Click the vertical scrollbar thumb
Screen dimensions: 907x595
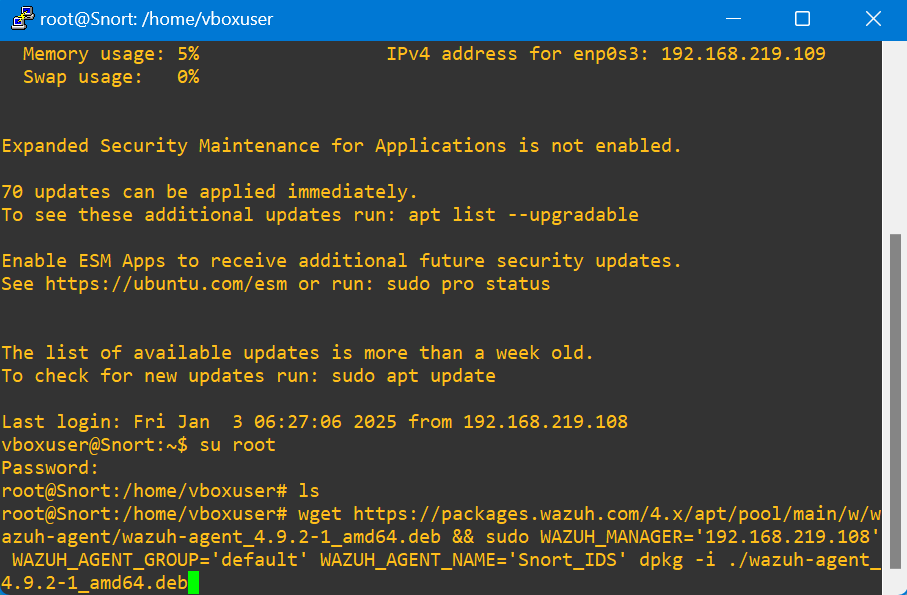pyautogui.click(x=894, y=400)
